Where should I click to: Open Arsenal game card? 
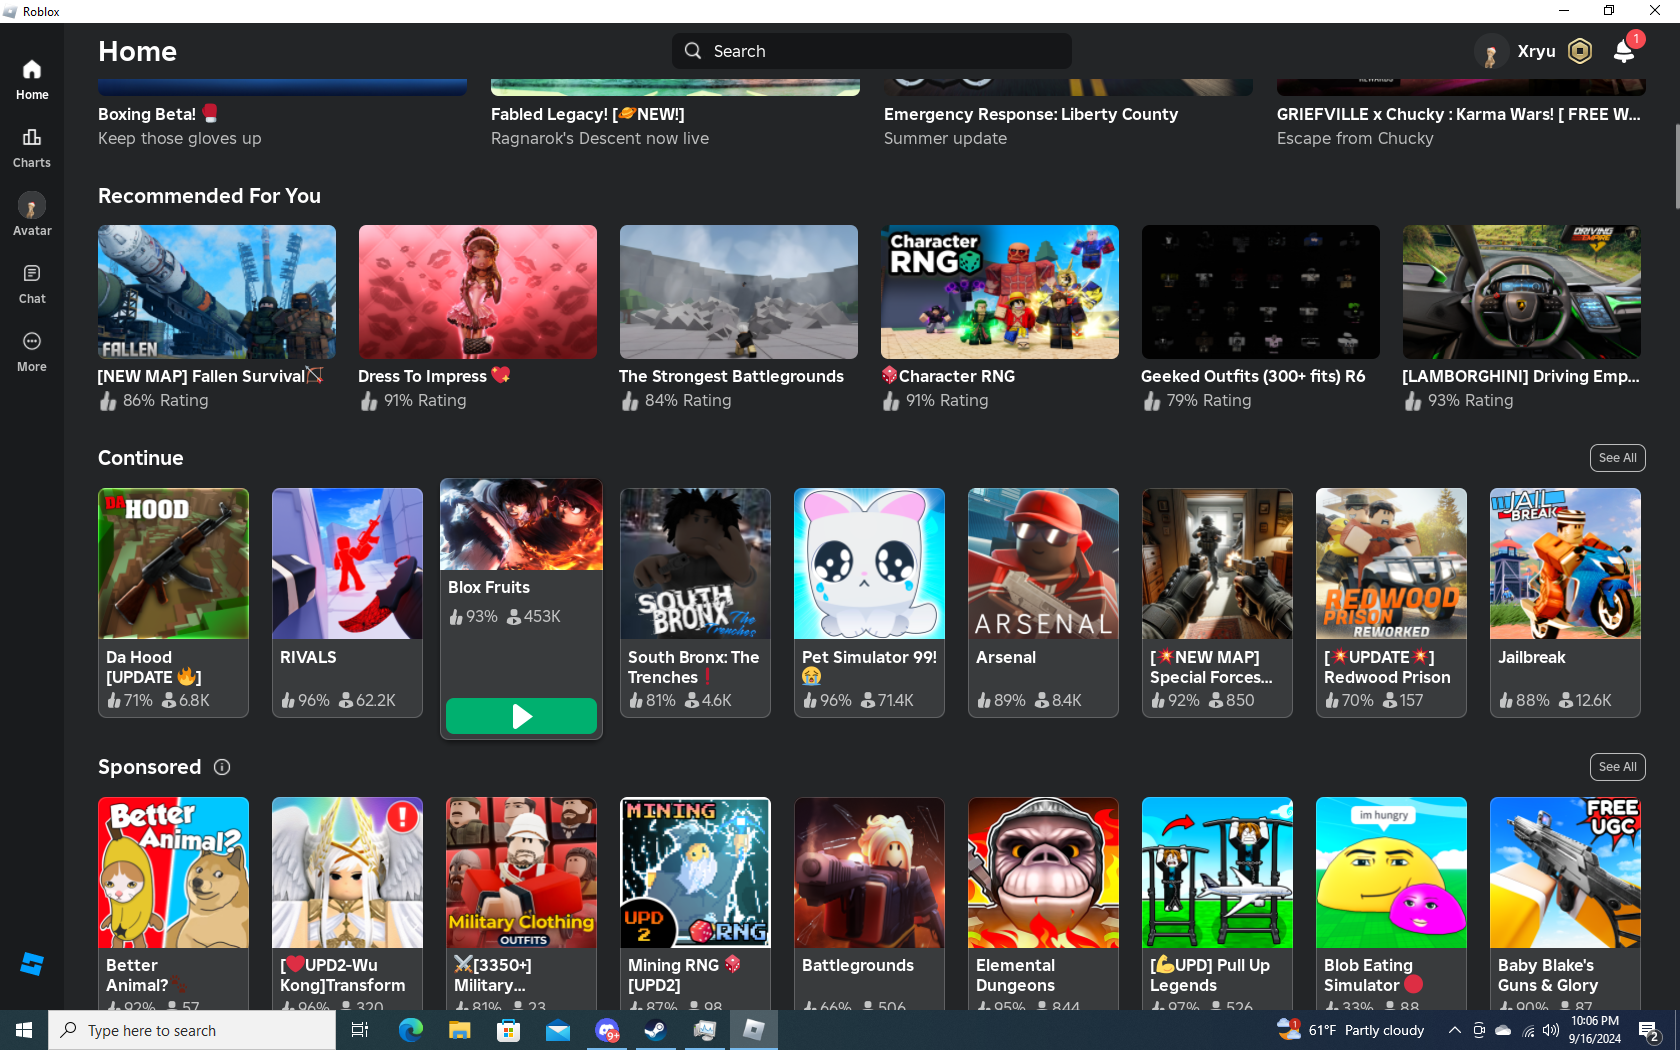point(1043,602)
